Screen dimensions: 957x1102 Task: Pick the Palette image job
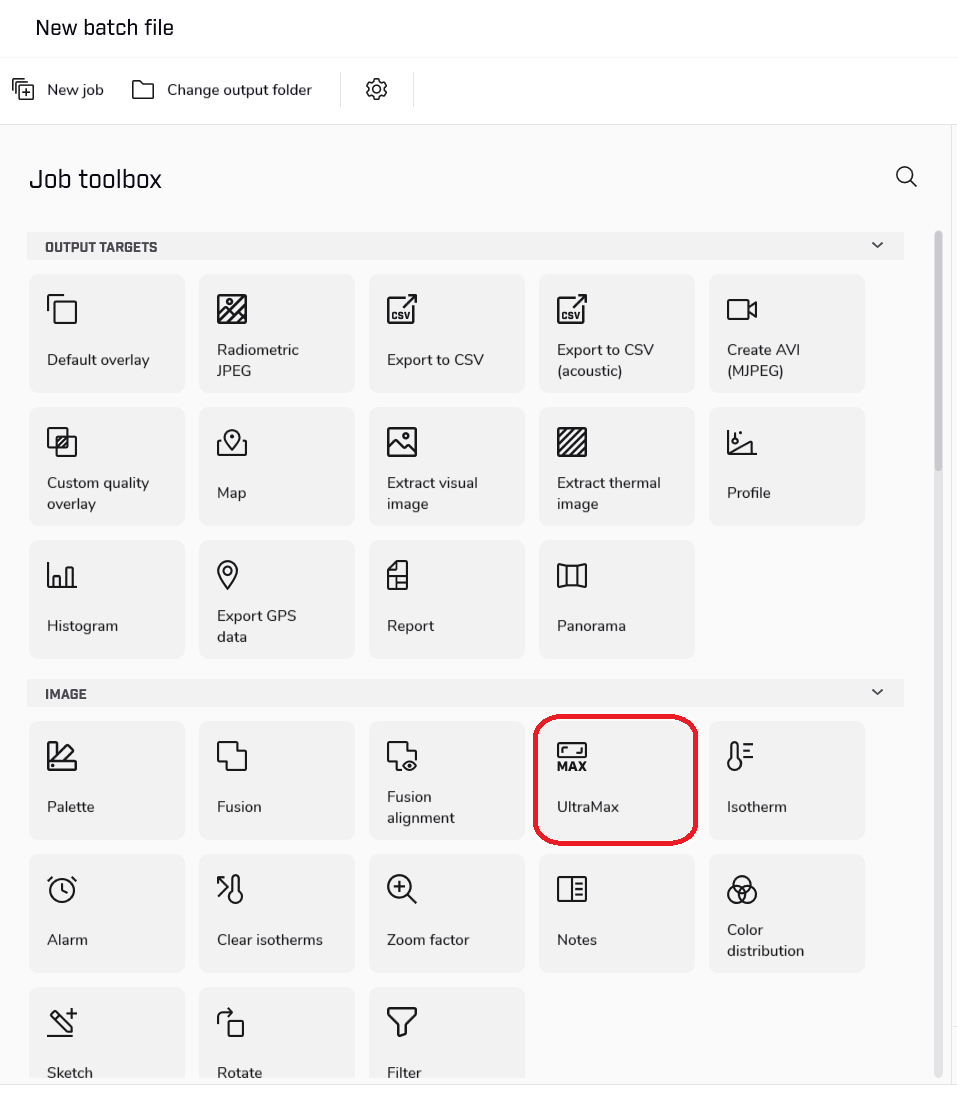click(106, 780)
